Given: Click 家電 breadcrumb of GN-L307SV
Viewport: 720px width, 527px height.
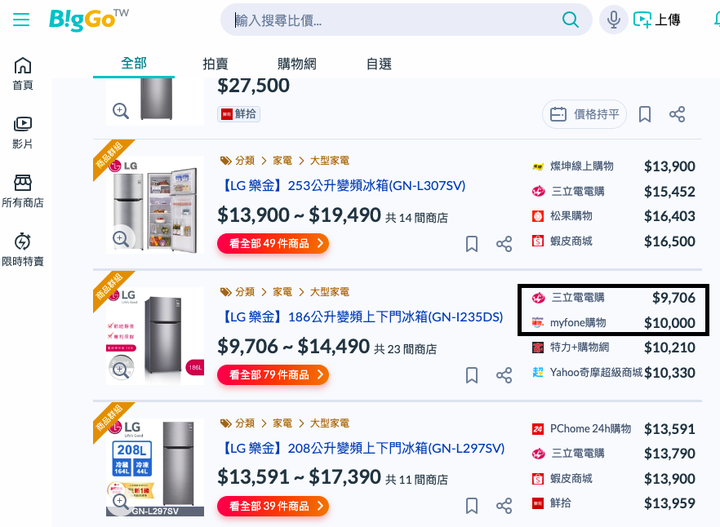Looking at the screenshot, I should point(282,161).
